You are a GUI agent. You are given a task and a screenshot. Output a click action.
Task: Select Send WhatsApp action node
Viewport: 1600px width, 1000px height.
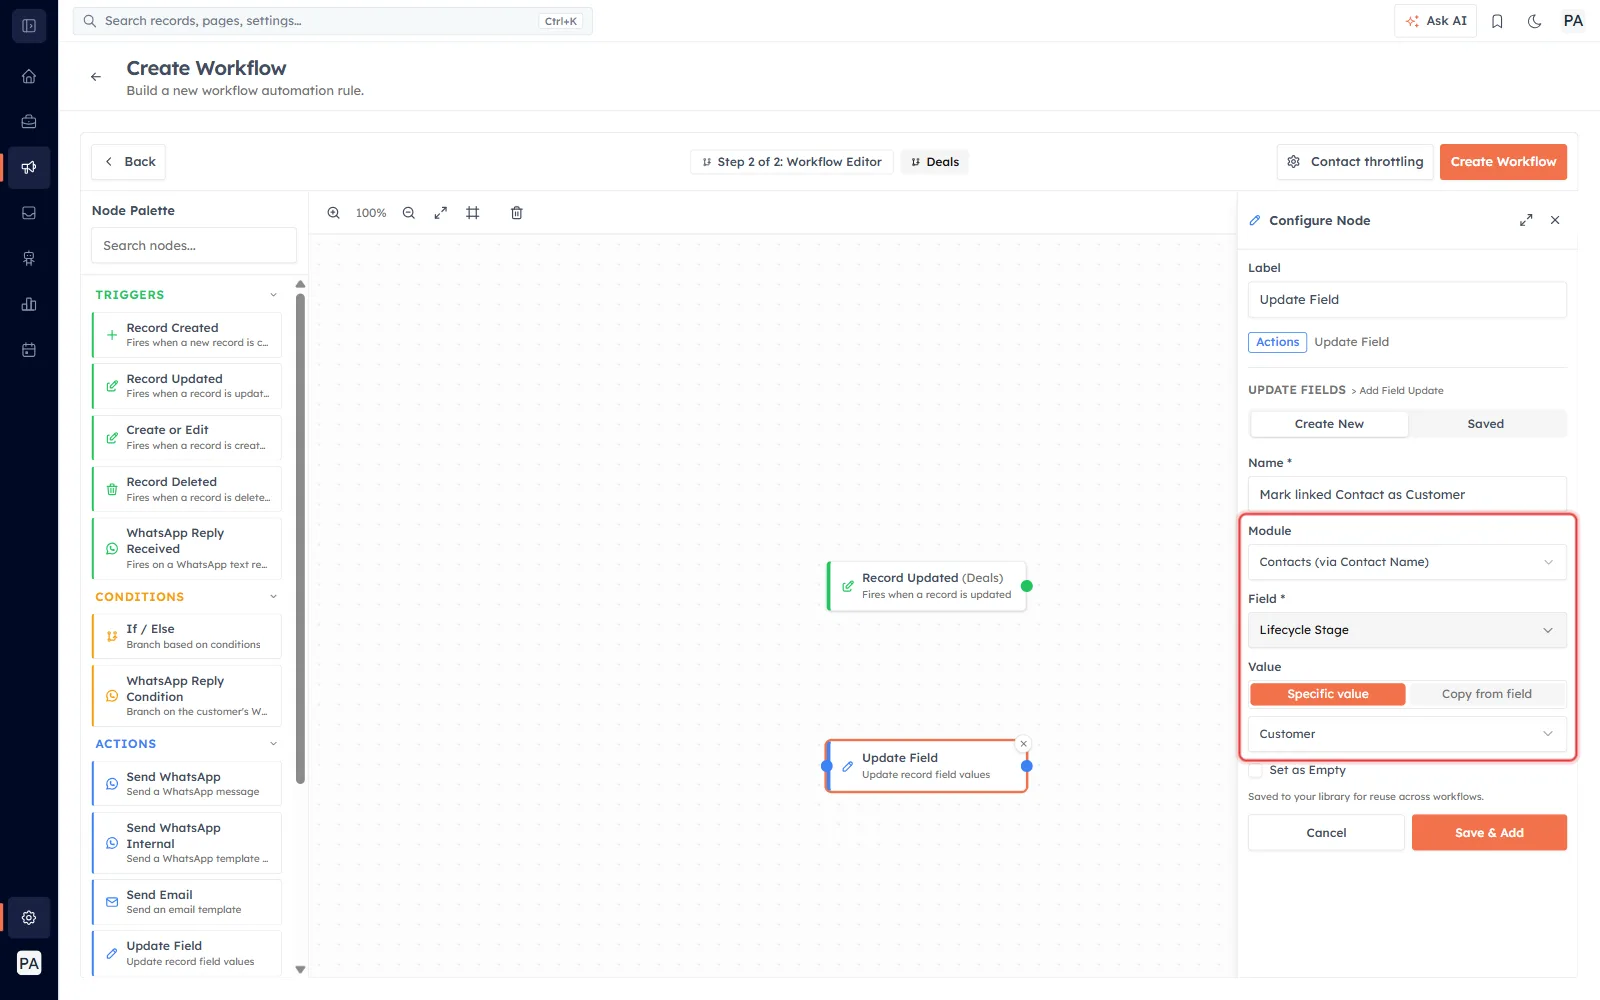point(187,784)
